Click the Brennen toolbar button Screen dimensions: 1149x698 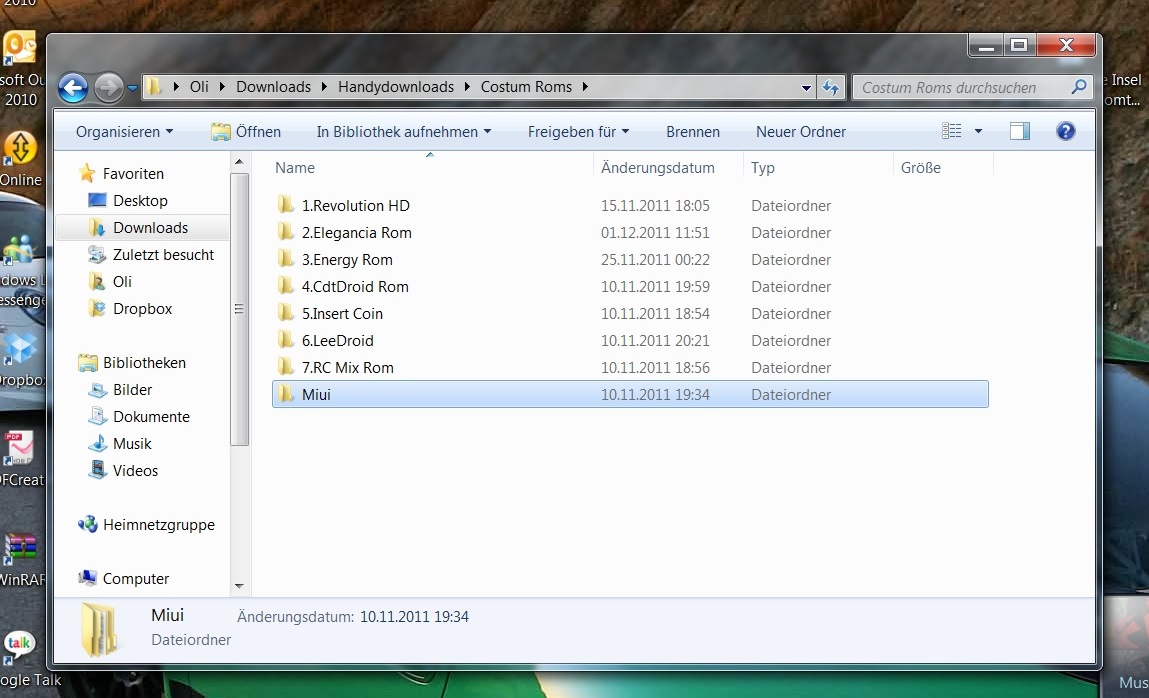[692, 132]
